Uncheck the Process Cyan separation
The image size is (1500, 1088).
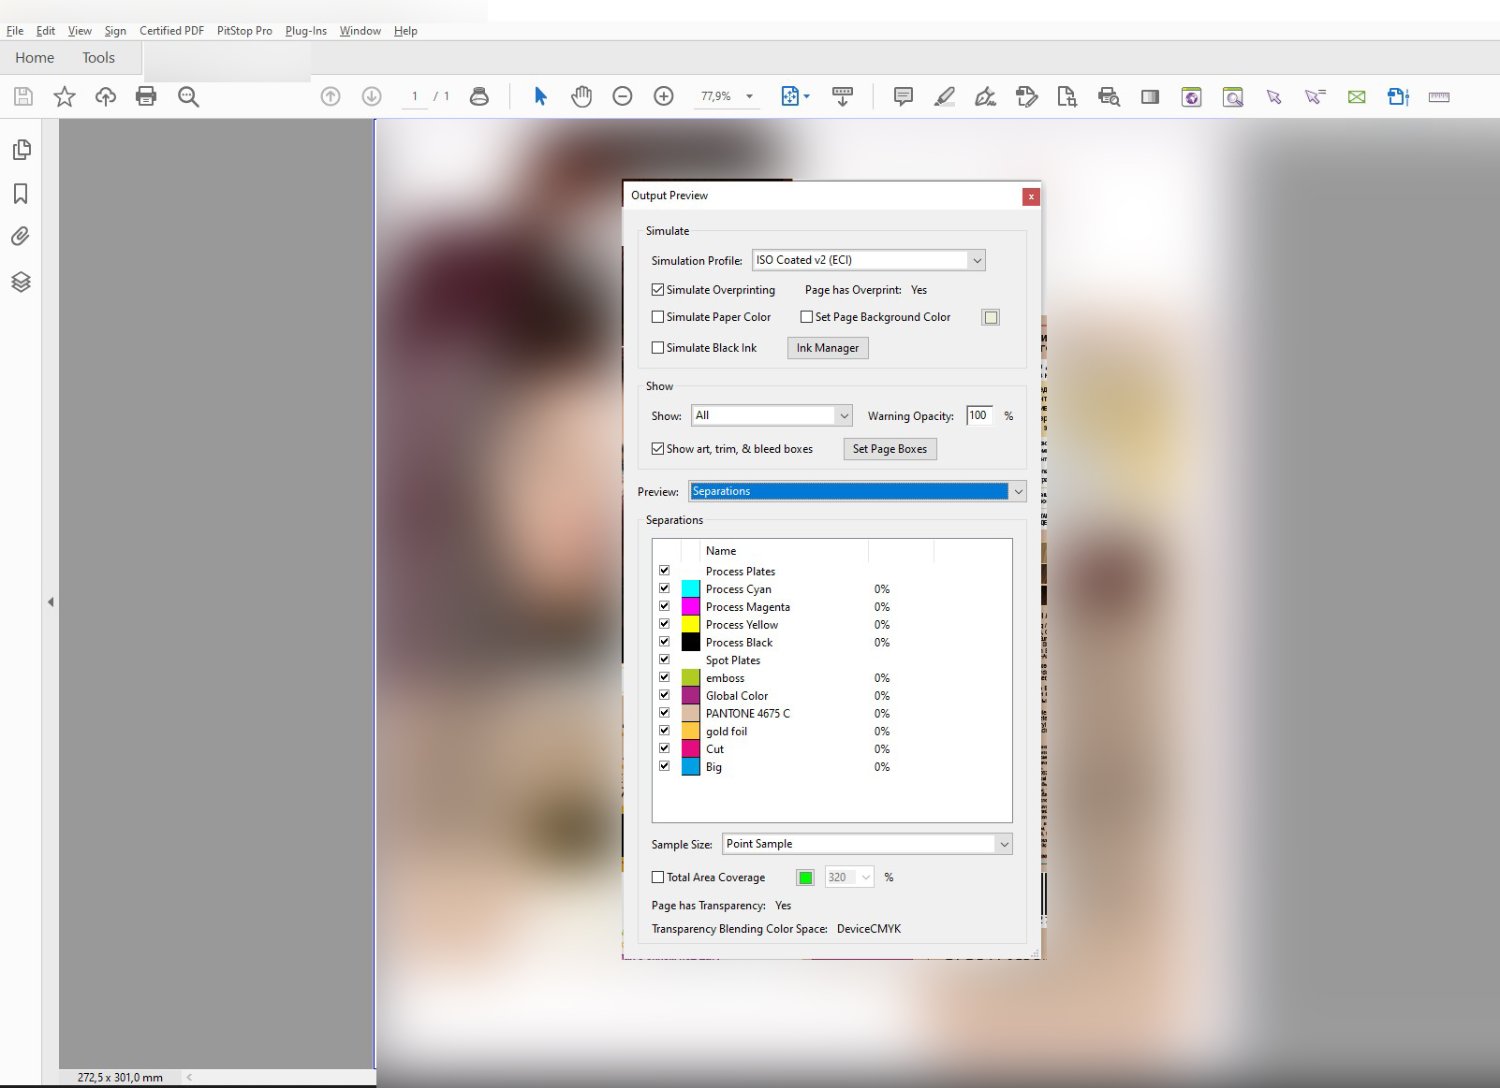coord(664,589)
